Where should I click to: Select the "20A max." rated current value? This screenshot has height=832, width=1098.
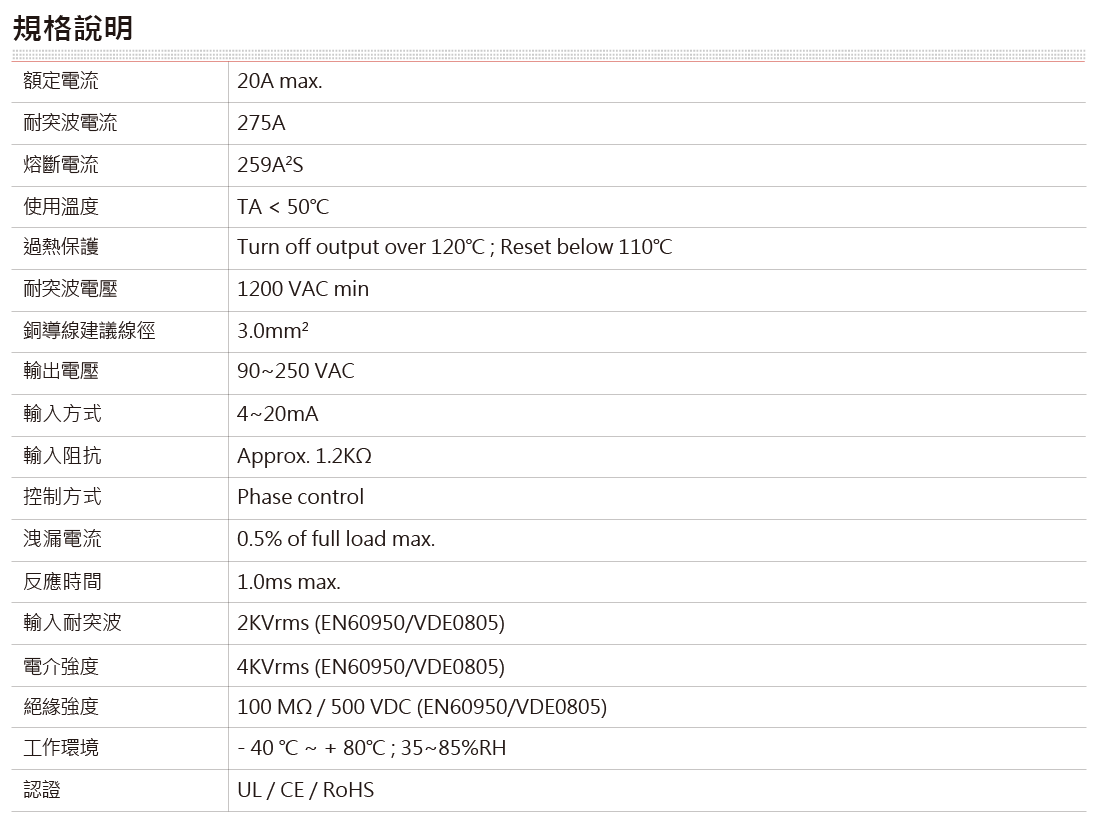click(x=279, y=82)
